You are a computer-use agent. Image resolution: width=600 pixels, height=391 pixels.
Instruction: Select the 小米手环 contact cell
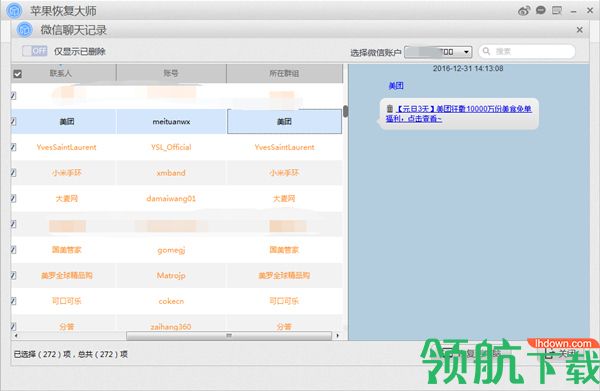click(67, 173)
